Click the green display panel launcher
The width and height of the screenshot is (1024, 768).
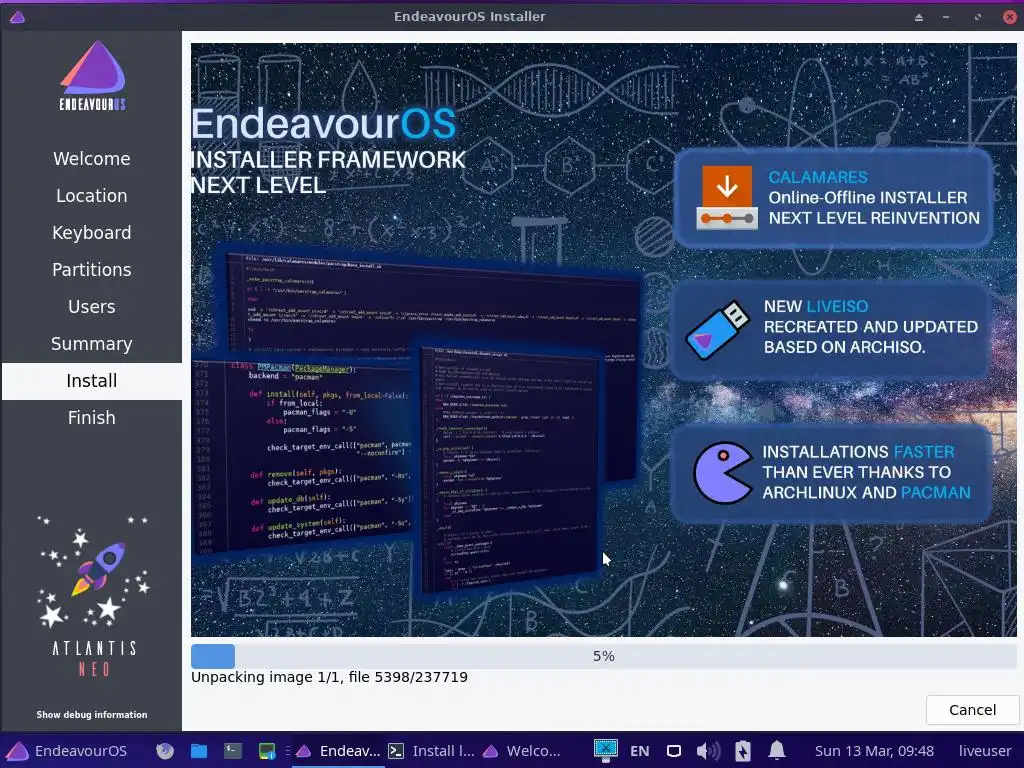point(267,751)
